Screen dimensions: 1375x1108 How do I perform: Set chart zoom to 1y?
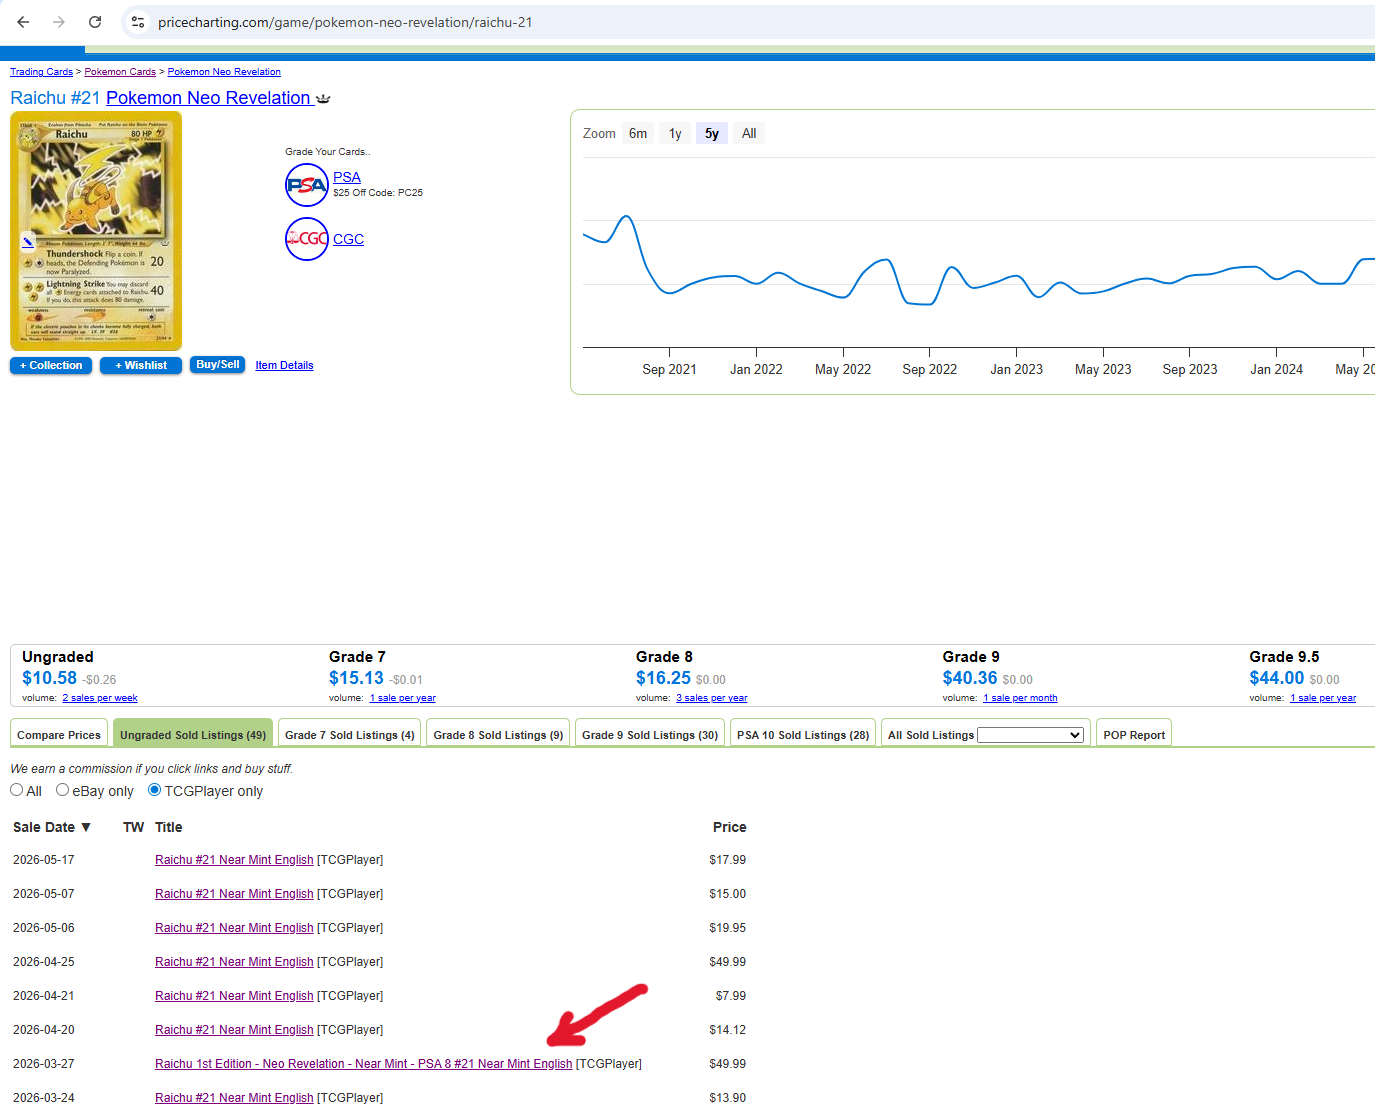(x=675, y=133)
